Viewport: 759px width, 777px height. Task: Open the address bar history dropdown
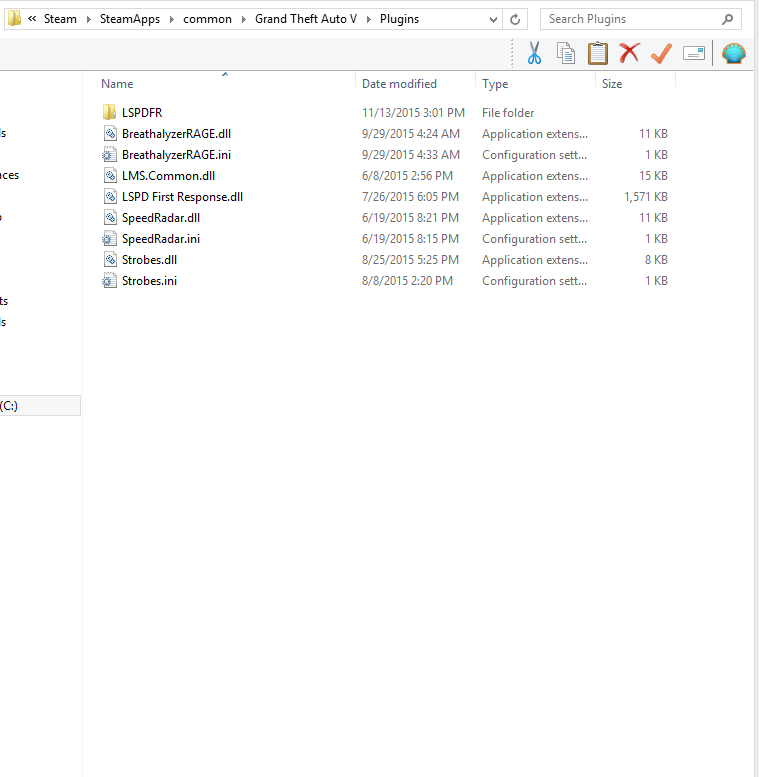[493, 19]
